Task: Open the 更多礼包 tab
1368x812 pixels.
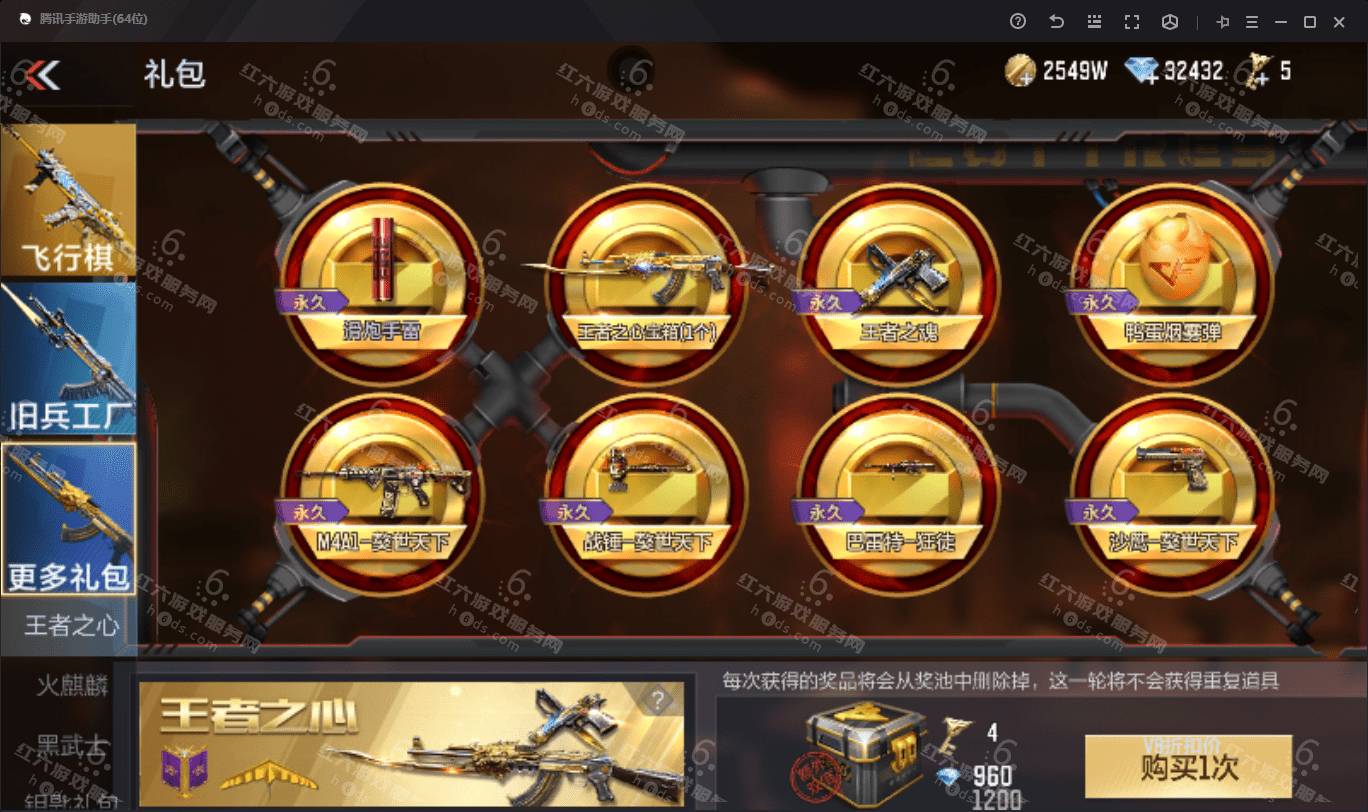Action: (x=68, y=518)
